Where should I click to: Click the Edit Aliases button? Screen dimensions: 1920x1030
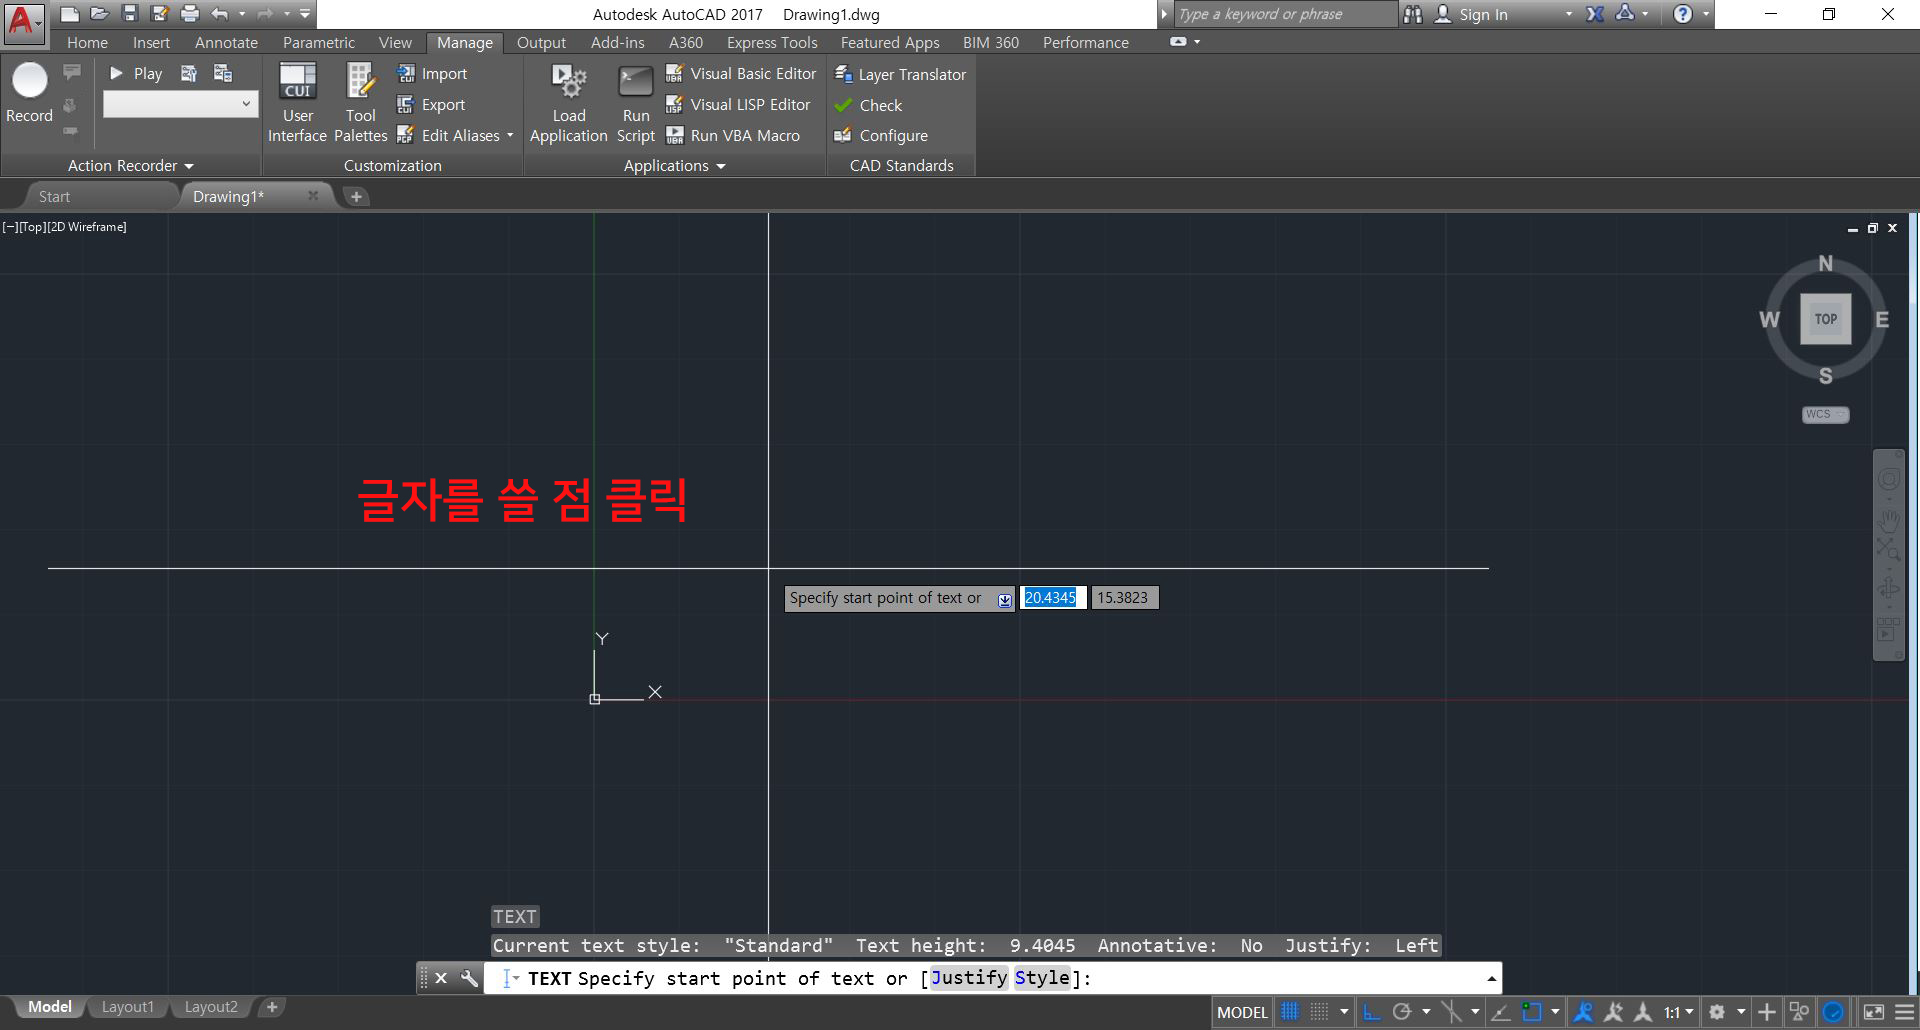(448, 135)
